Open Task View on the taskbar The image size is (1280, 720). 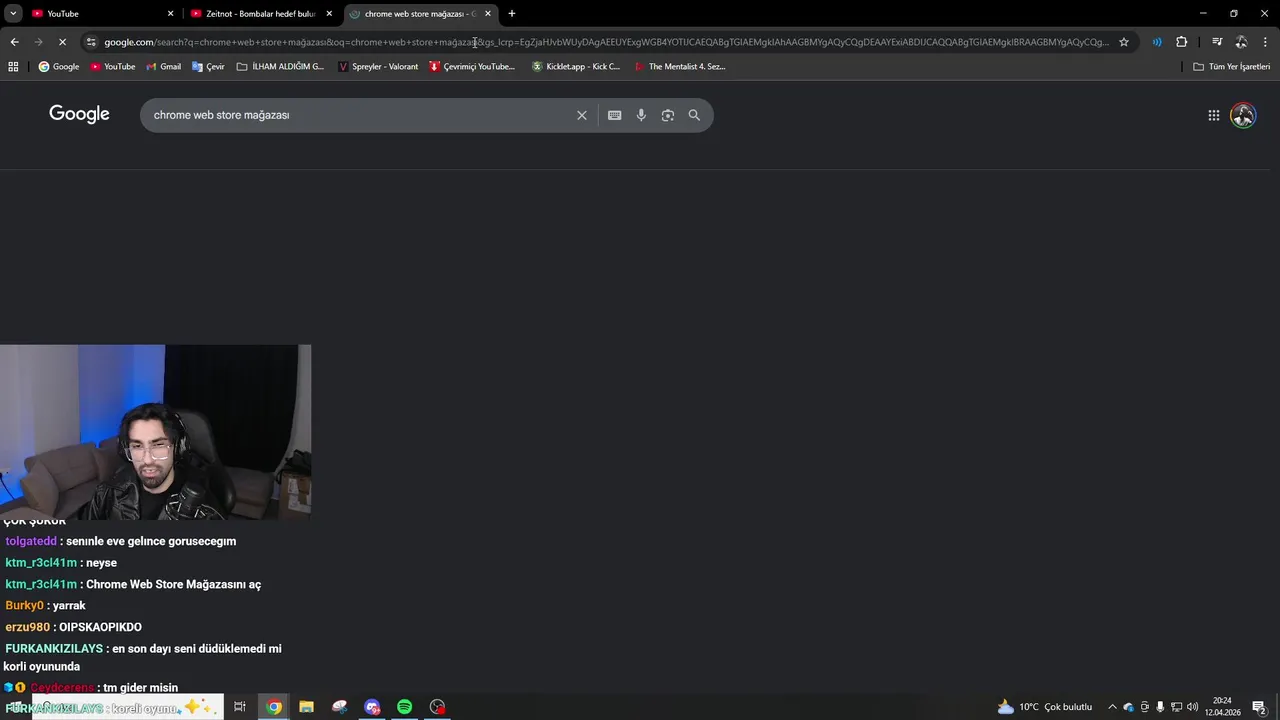[240, 707]
